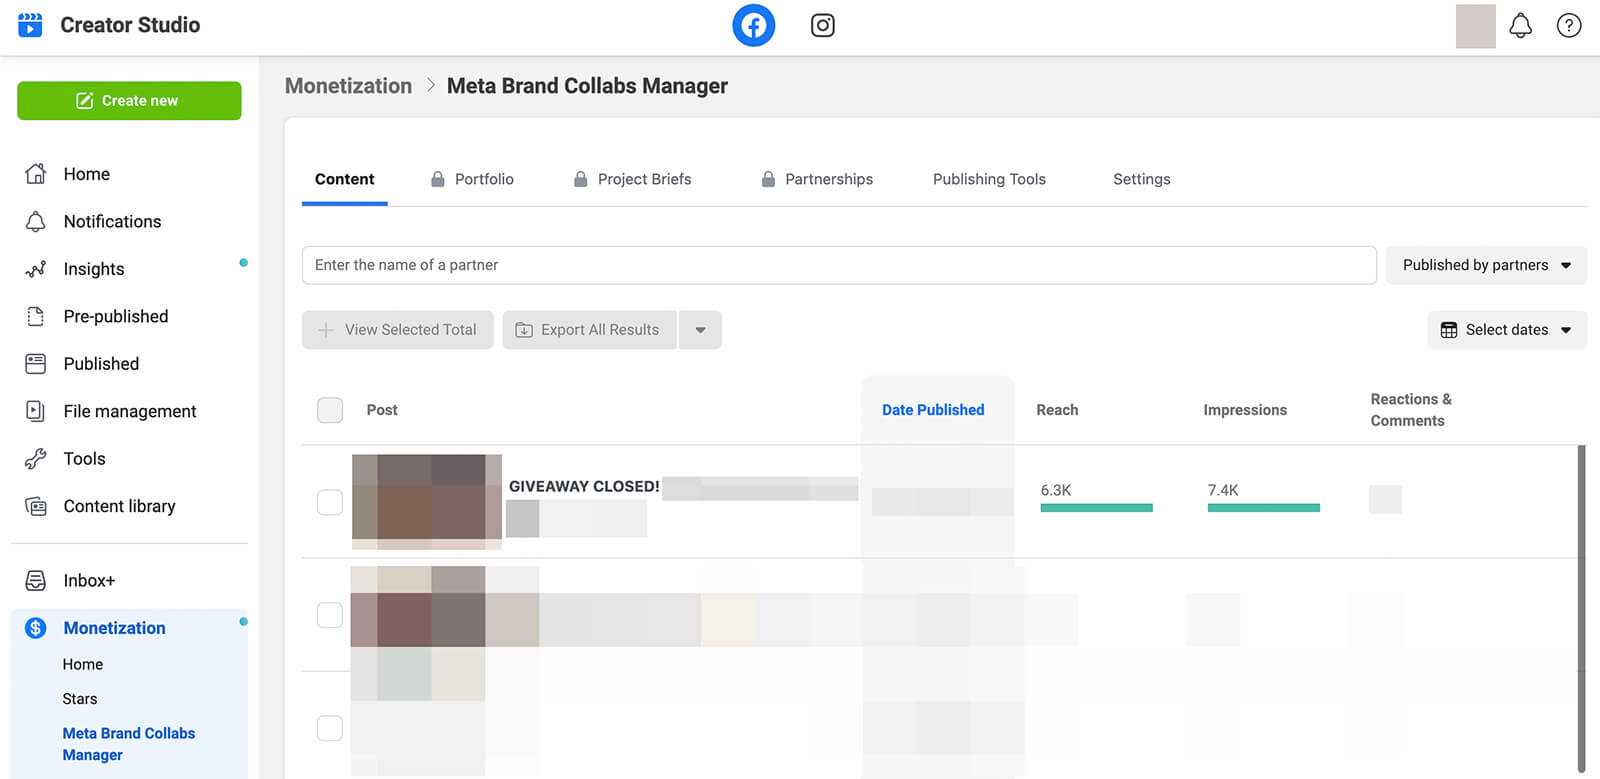Screen dimensions: 1600x779
Task: Click the Content library icon
Action: click(36, 506)
